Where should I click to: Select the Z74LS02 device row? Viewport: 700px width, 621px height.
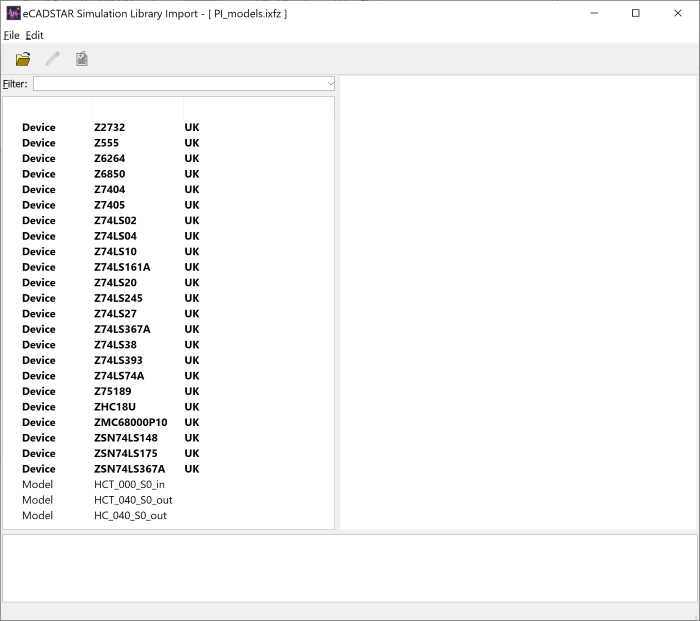point(169,221)
